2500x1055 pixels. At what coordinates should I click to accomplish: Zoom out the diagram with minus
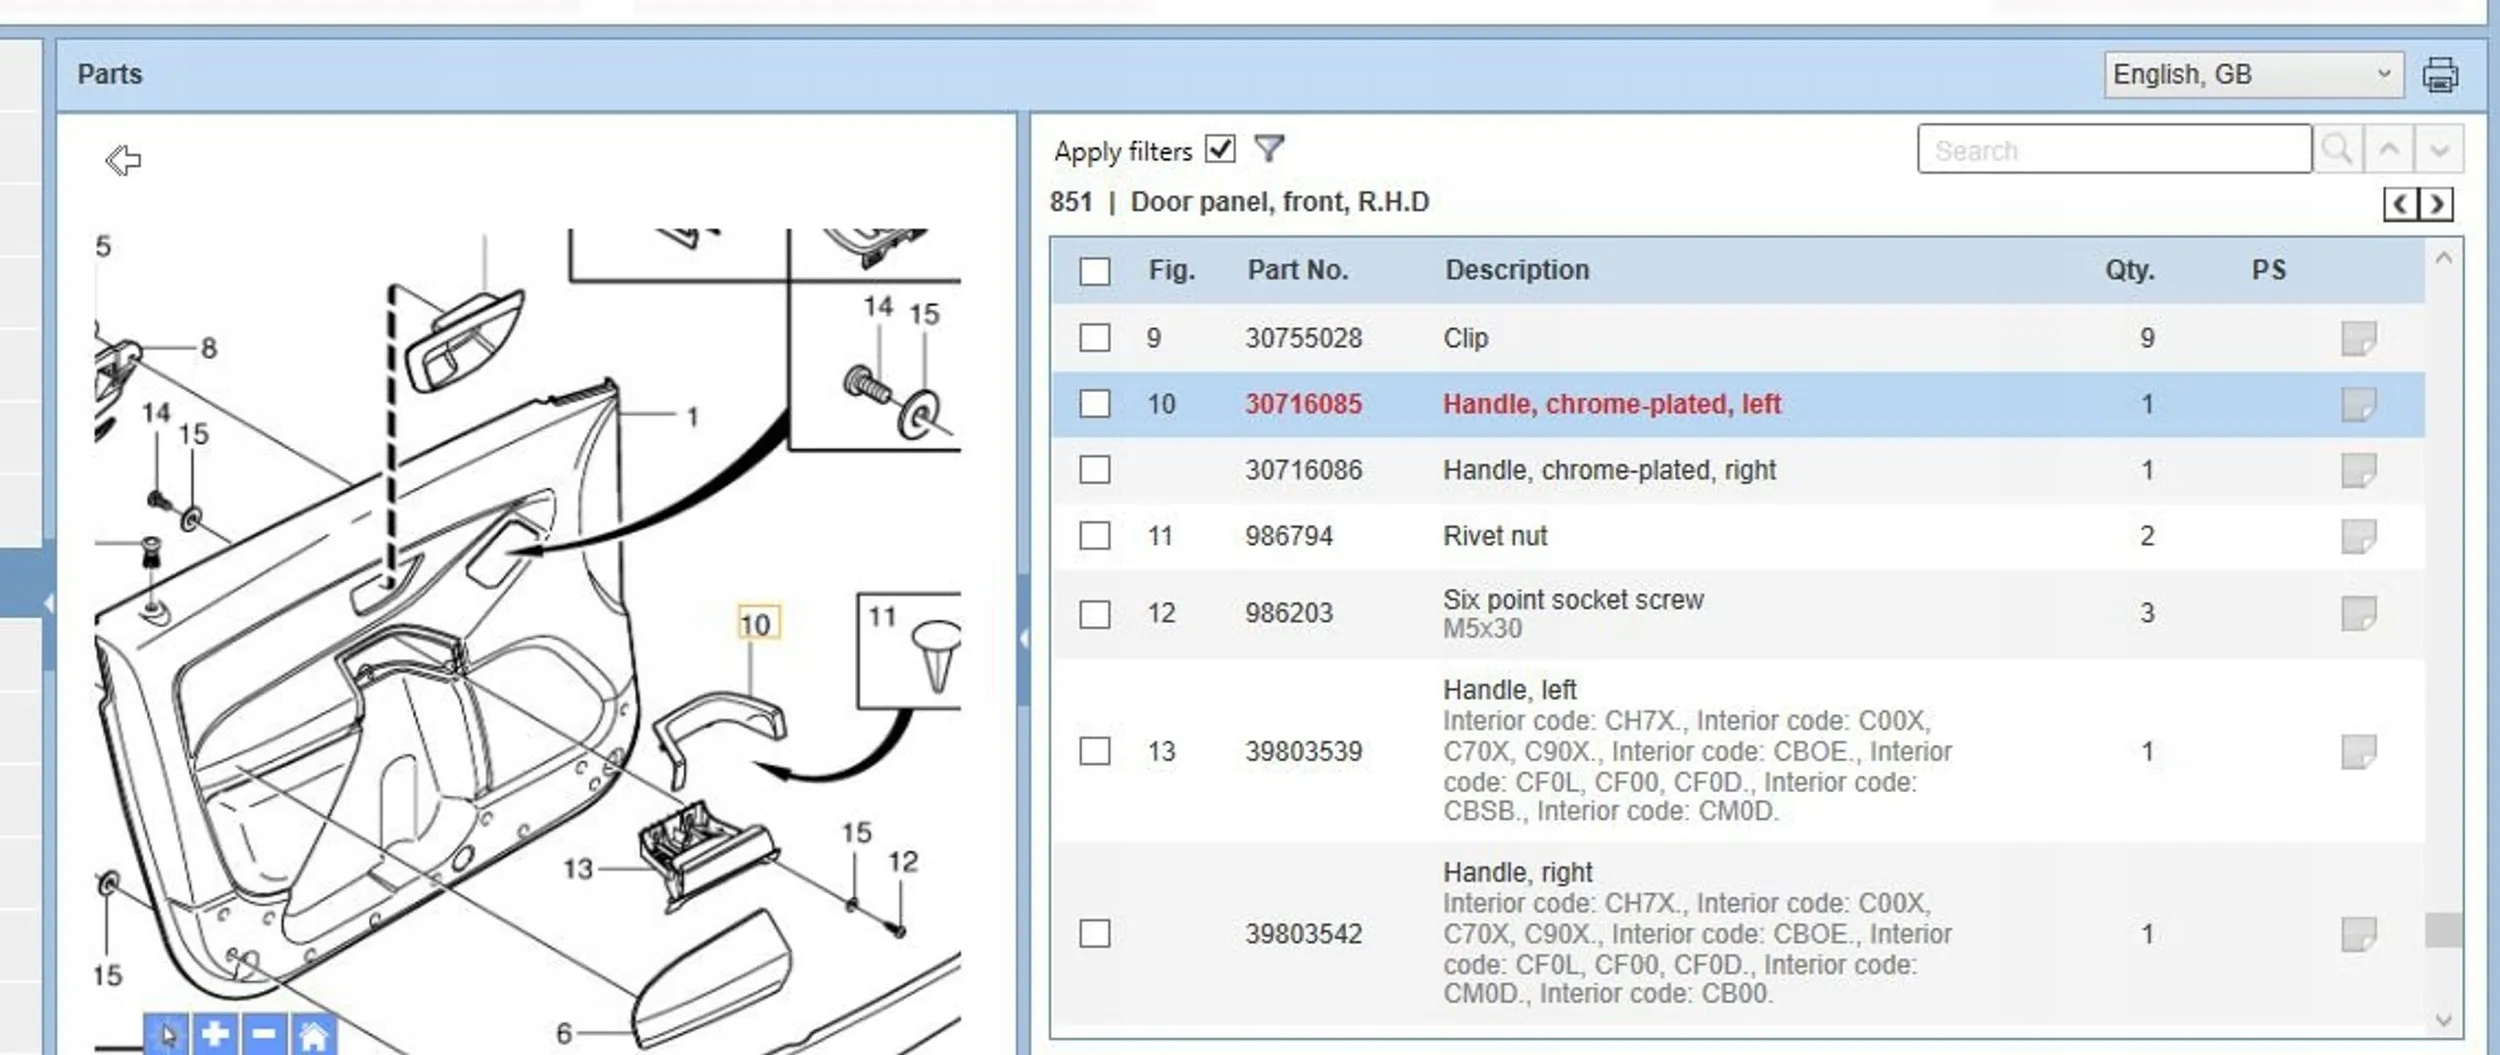[x=264, y=1034]
